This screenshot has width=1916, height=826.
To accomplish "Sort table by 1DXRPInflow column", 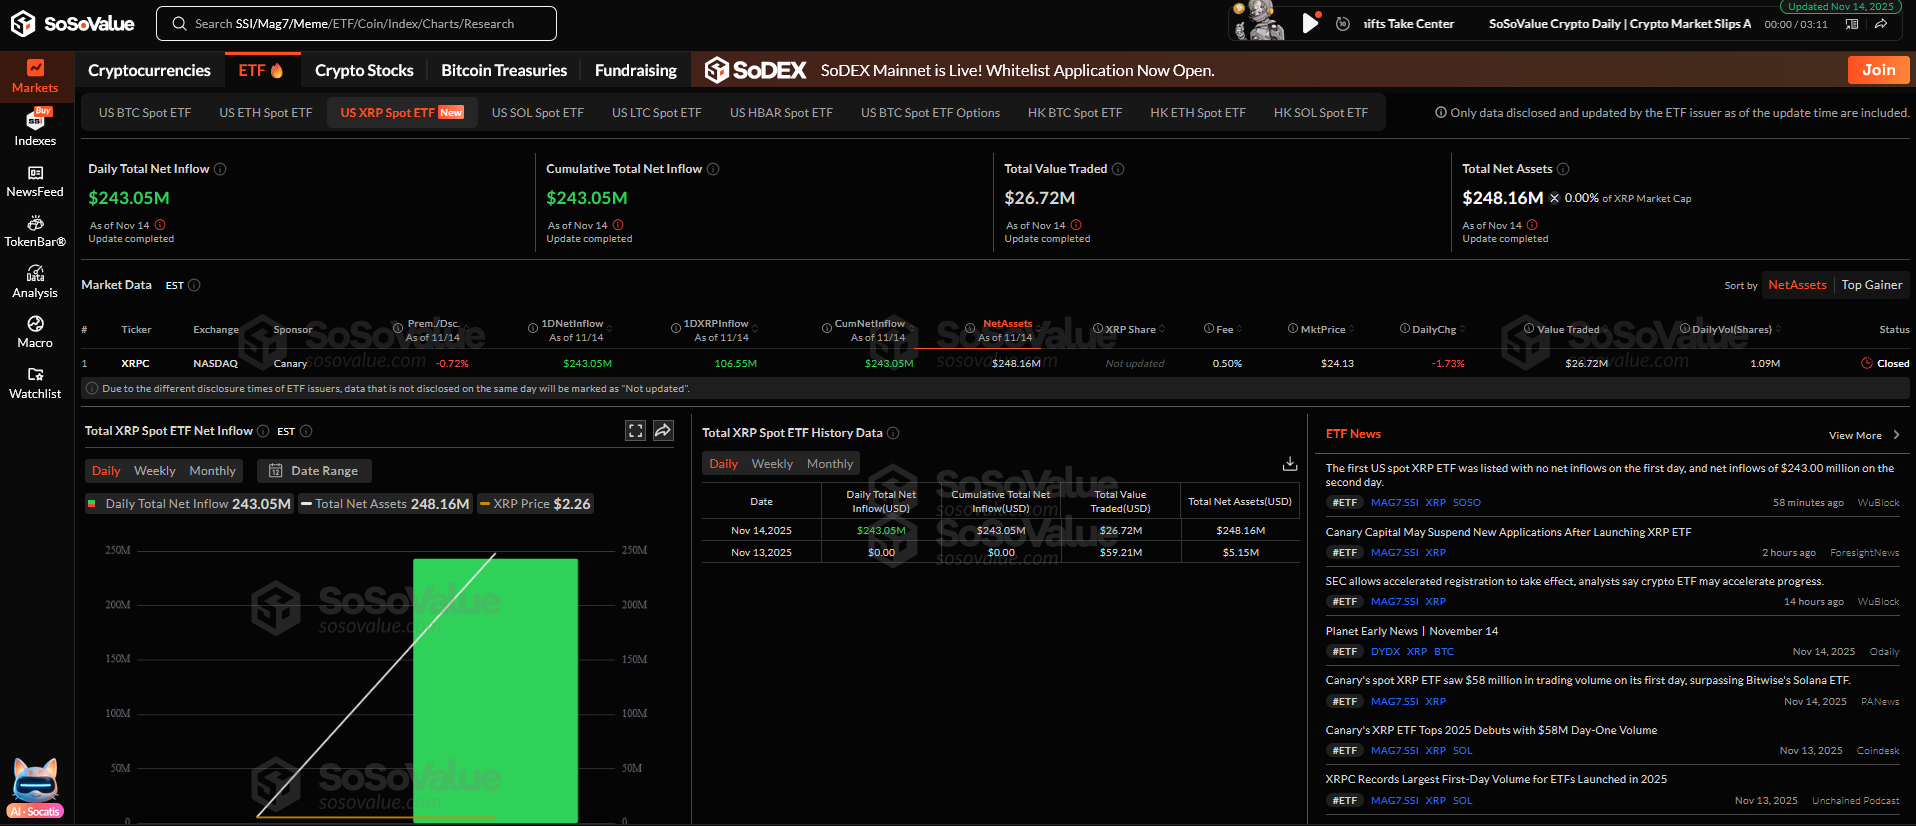I will [716, 330].
